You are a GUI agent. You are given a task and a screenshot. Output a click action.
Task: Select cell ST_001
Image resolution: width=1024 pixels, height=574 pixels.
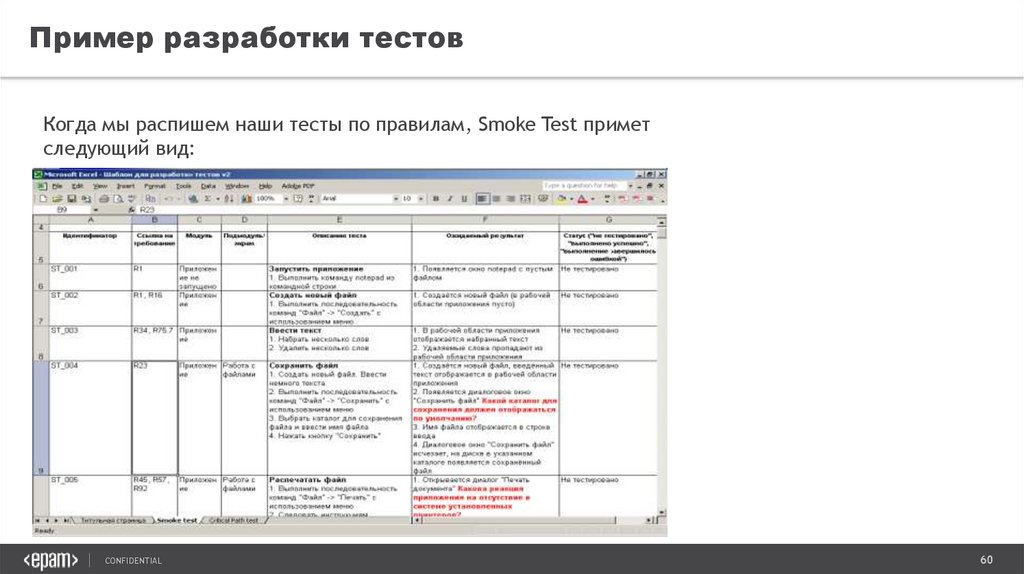coord(90,278)
